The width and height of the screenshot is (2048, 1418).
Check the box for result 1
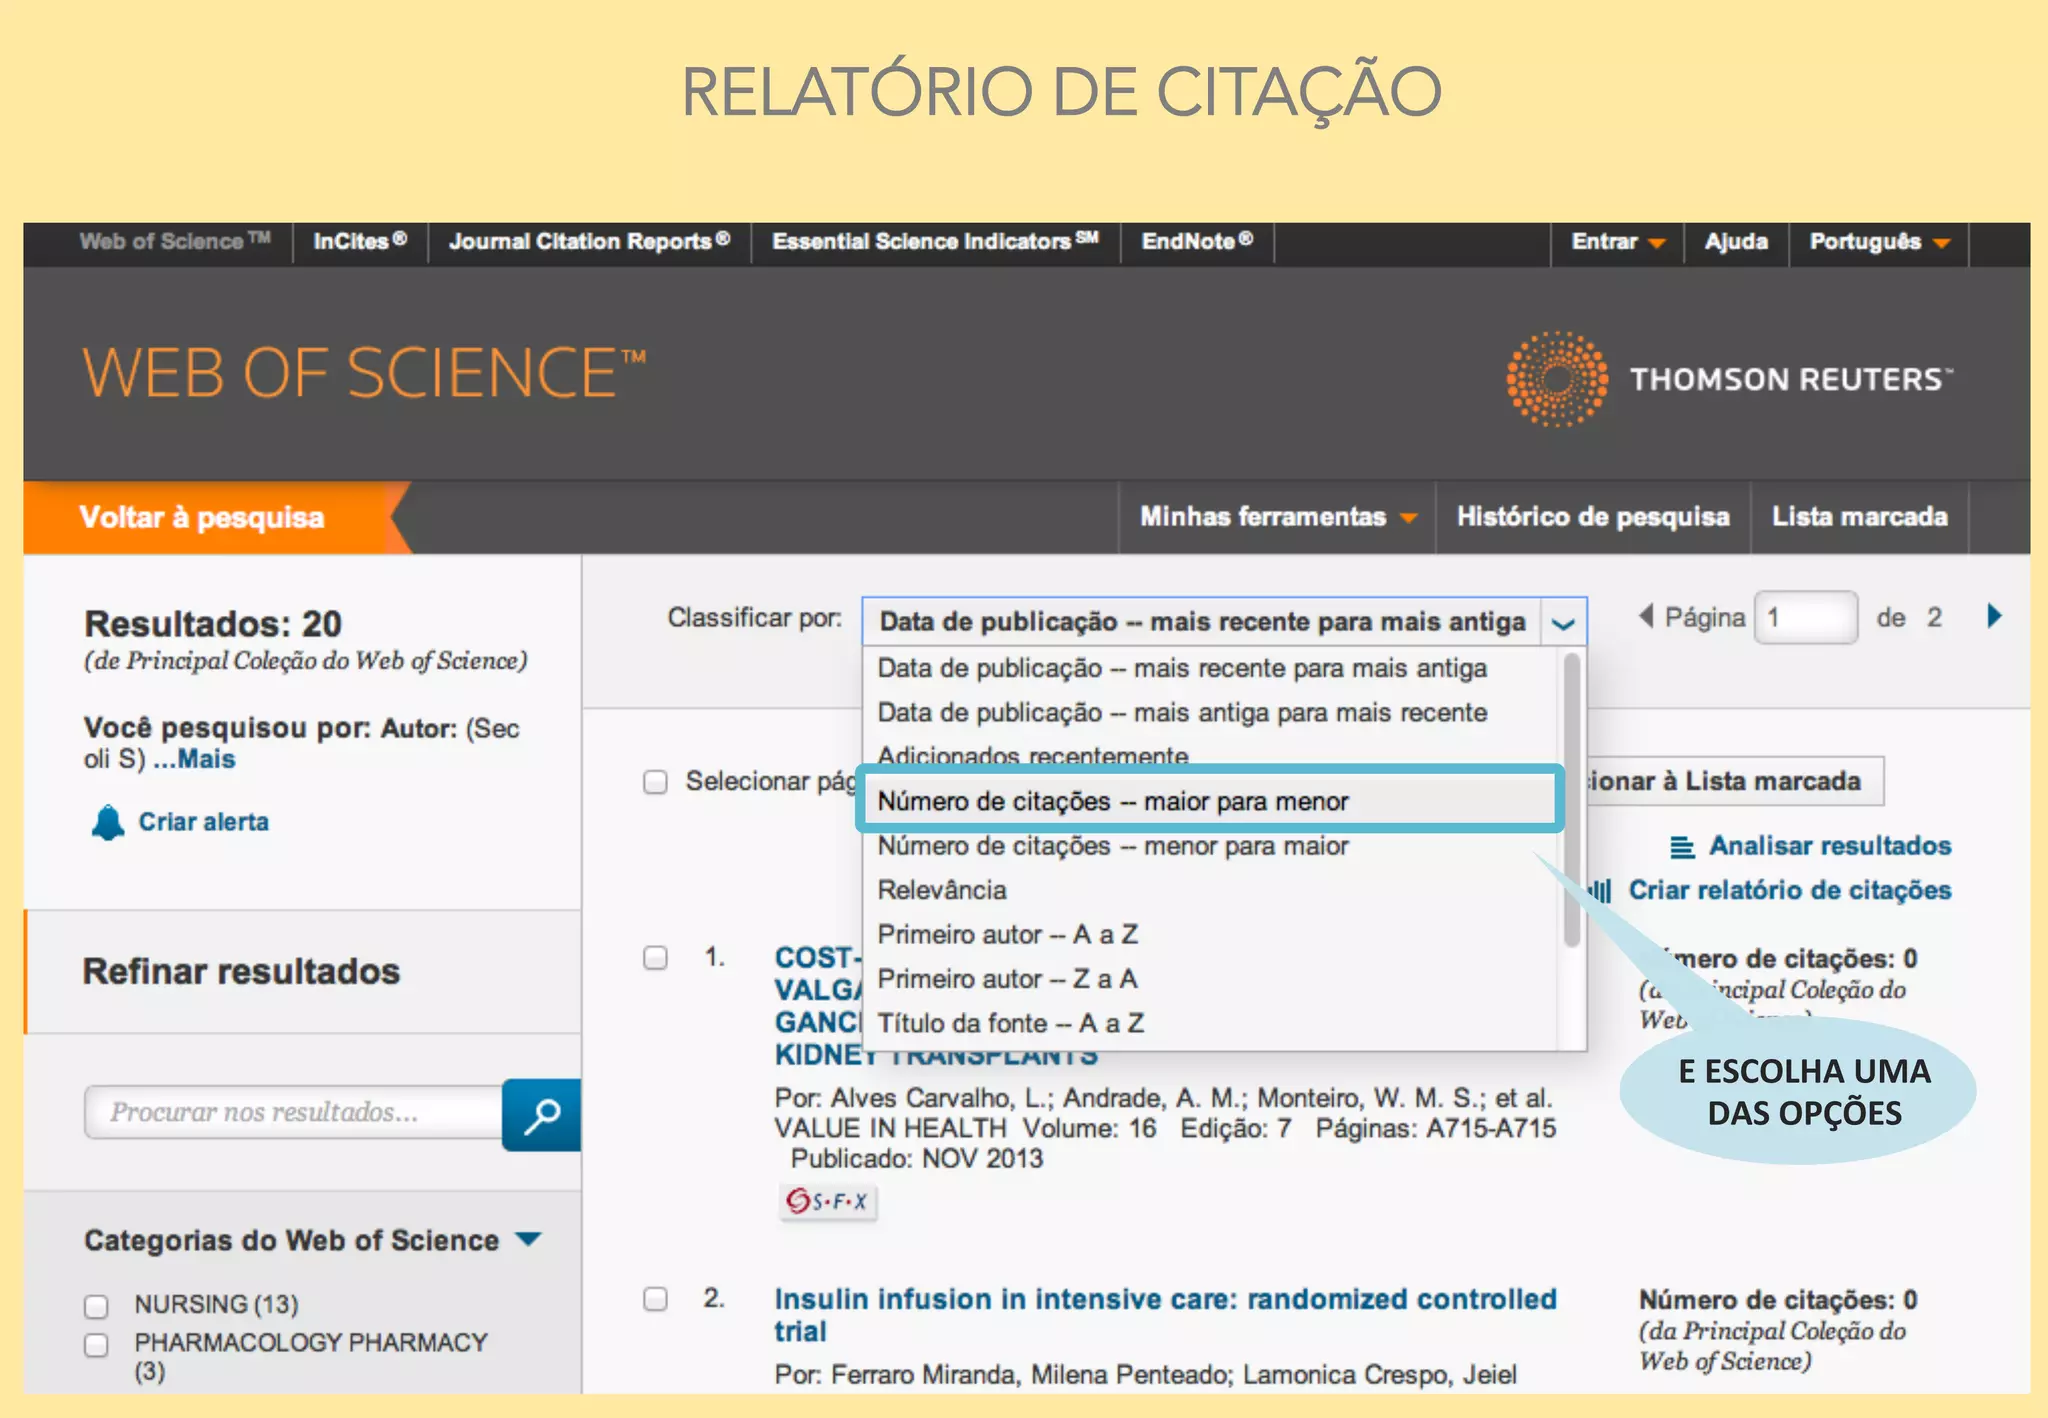pos(655,958)
